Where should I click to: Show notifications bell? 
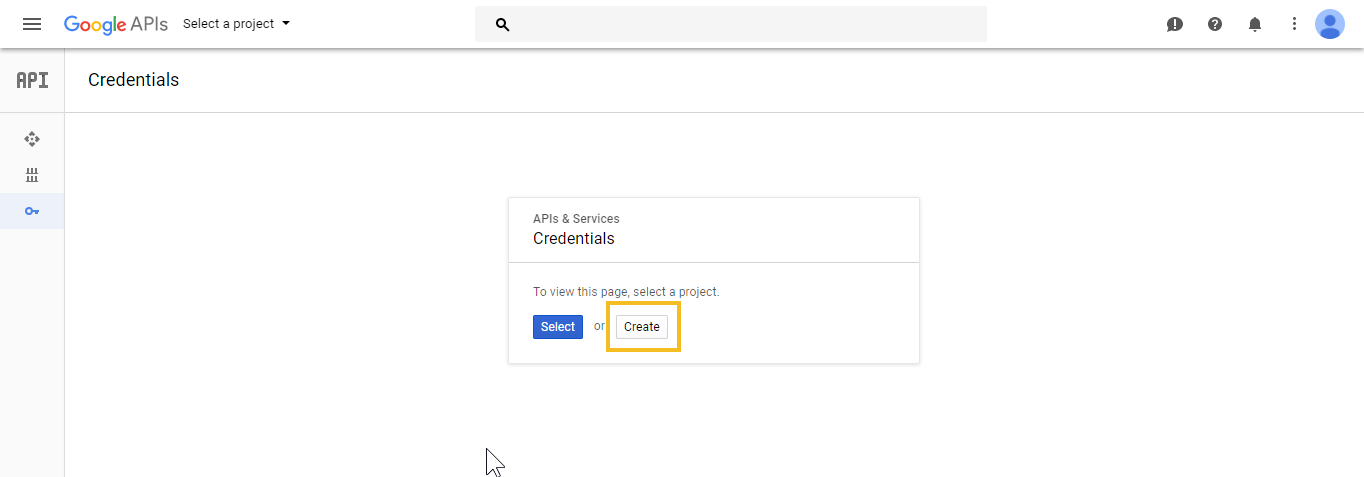(1255, 24)
